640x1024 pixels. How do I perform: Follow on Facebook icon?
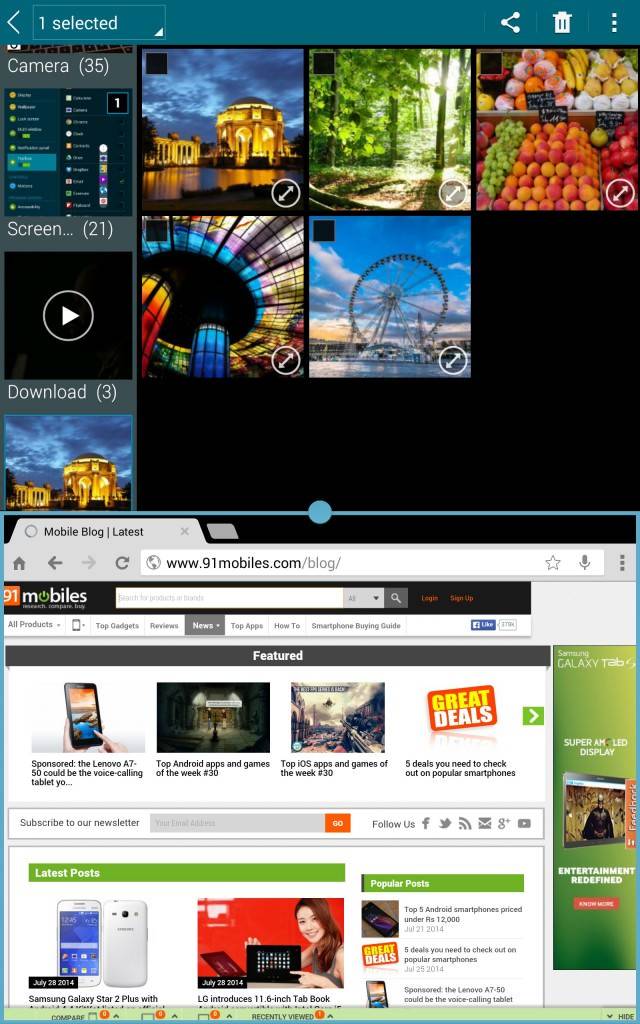(426, 824)
